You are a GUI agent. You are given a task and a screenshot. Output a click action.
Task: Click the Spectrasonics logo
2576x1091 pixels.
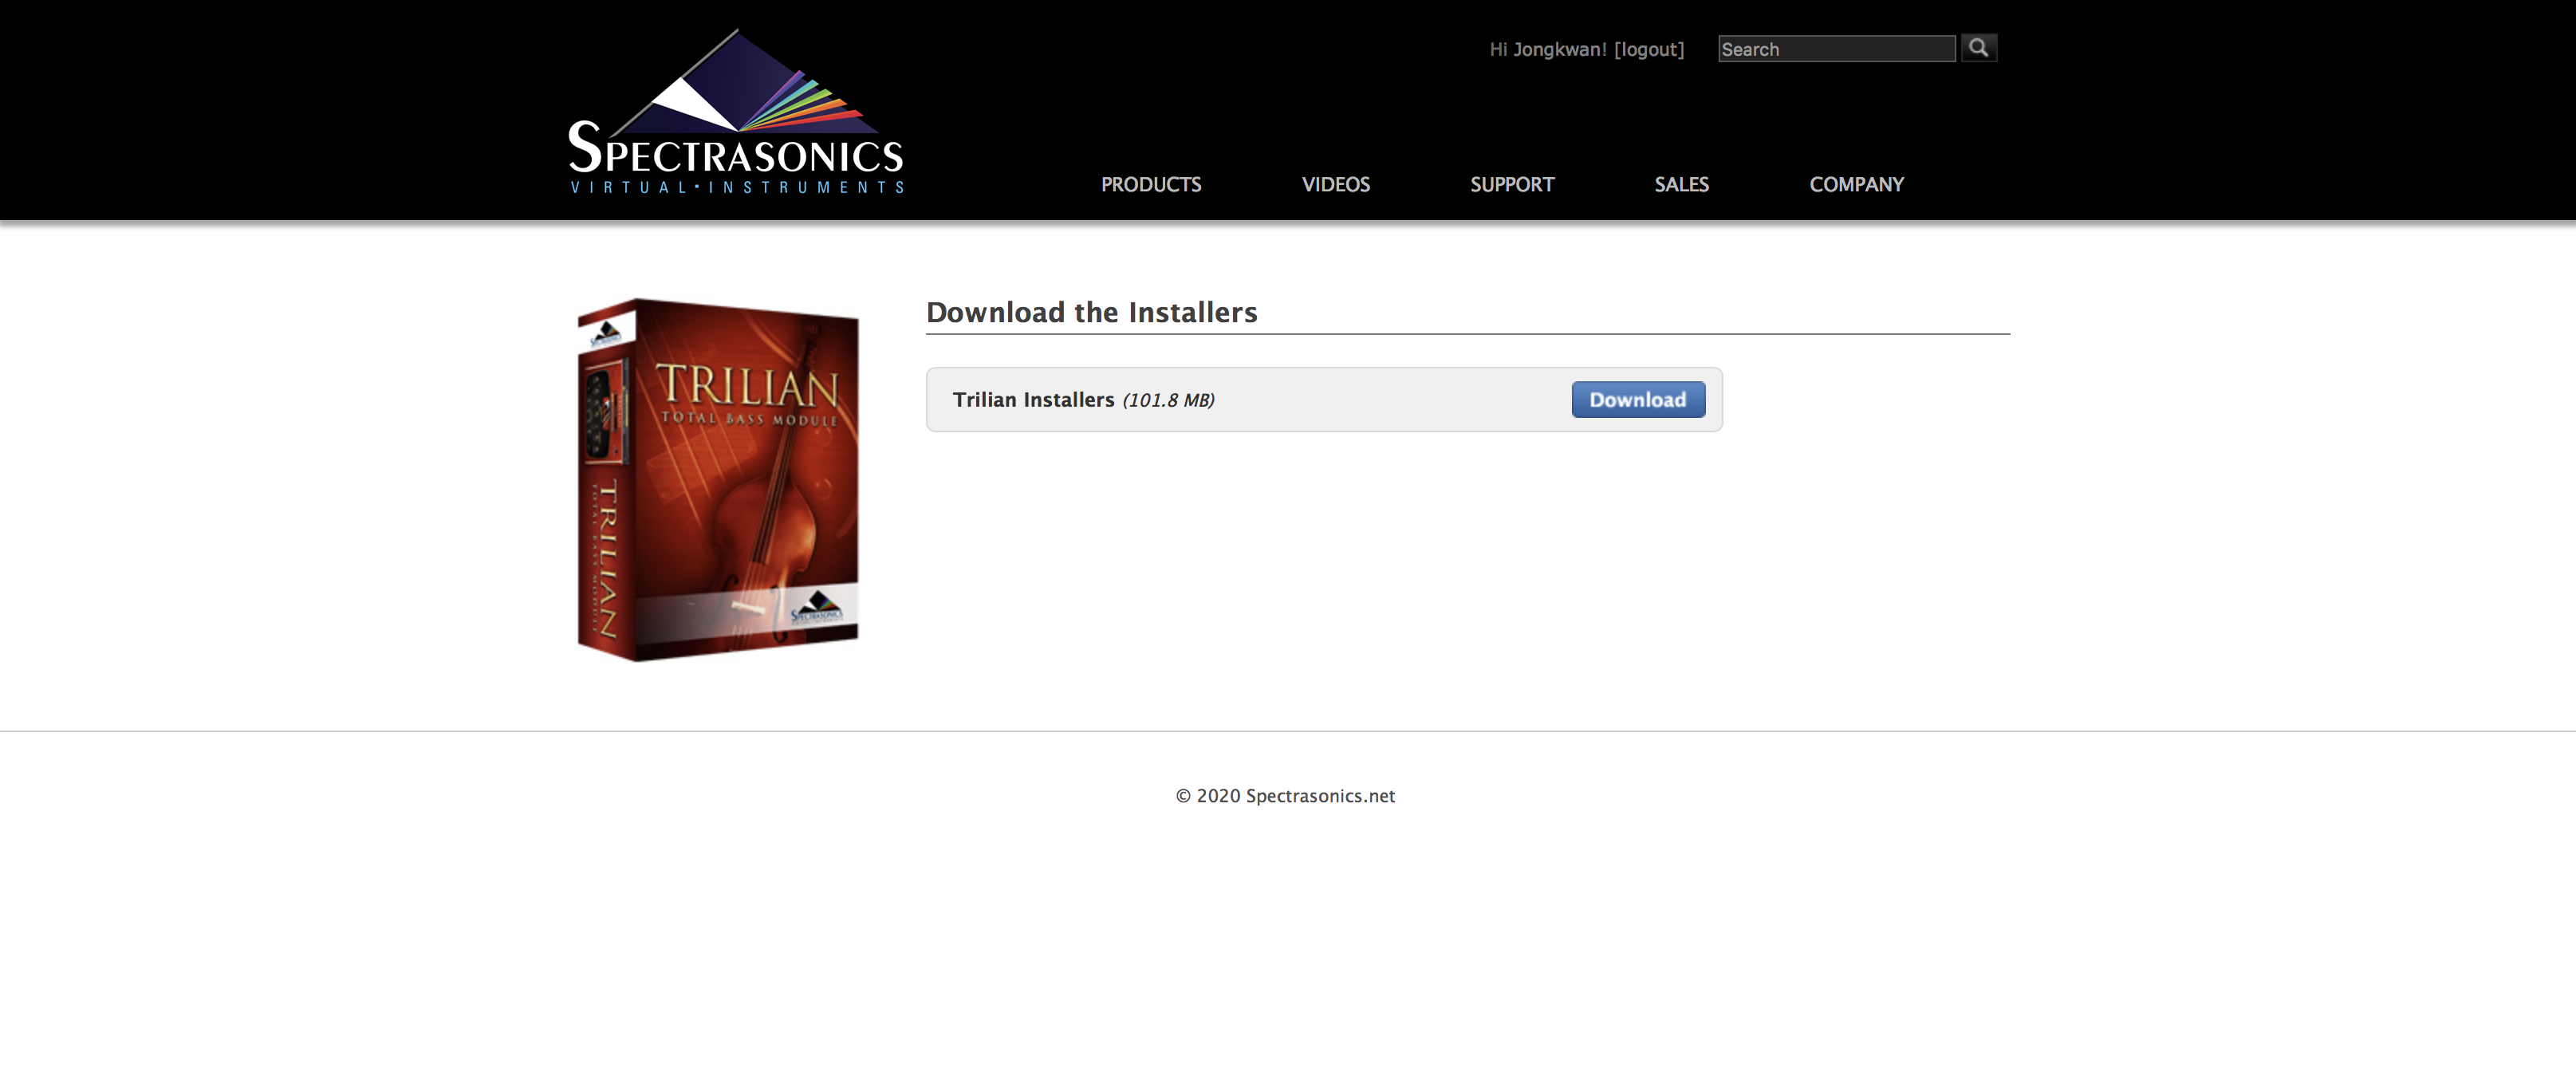pyautogui.click(x=736, y=112)
